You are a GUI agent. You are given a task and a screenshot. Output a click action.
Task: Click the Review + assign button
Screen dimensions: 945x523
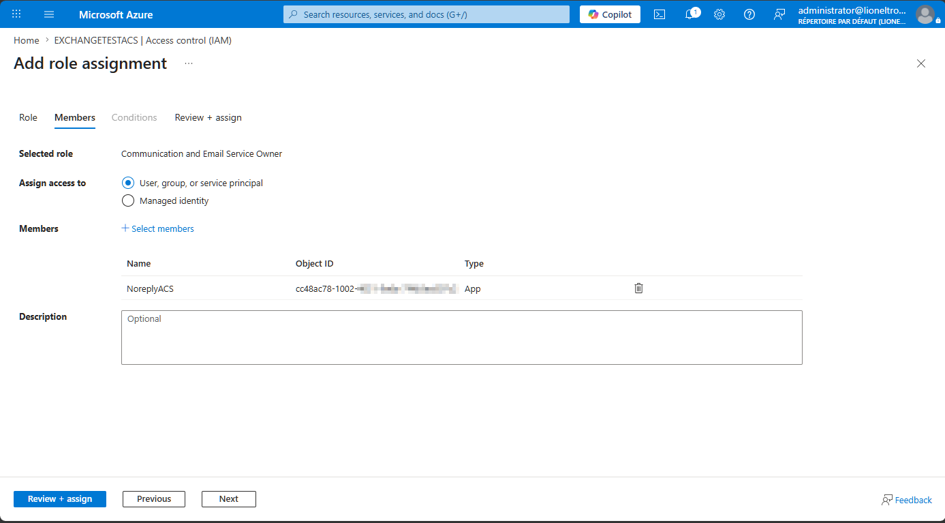point(60,499)
